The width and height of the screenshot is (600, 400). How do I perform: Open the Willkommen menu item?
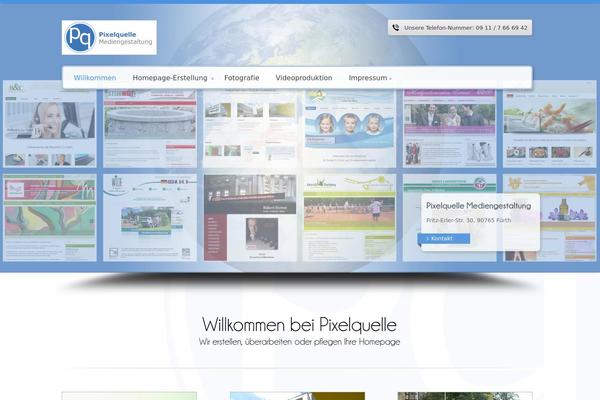[95, 78]
